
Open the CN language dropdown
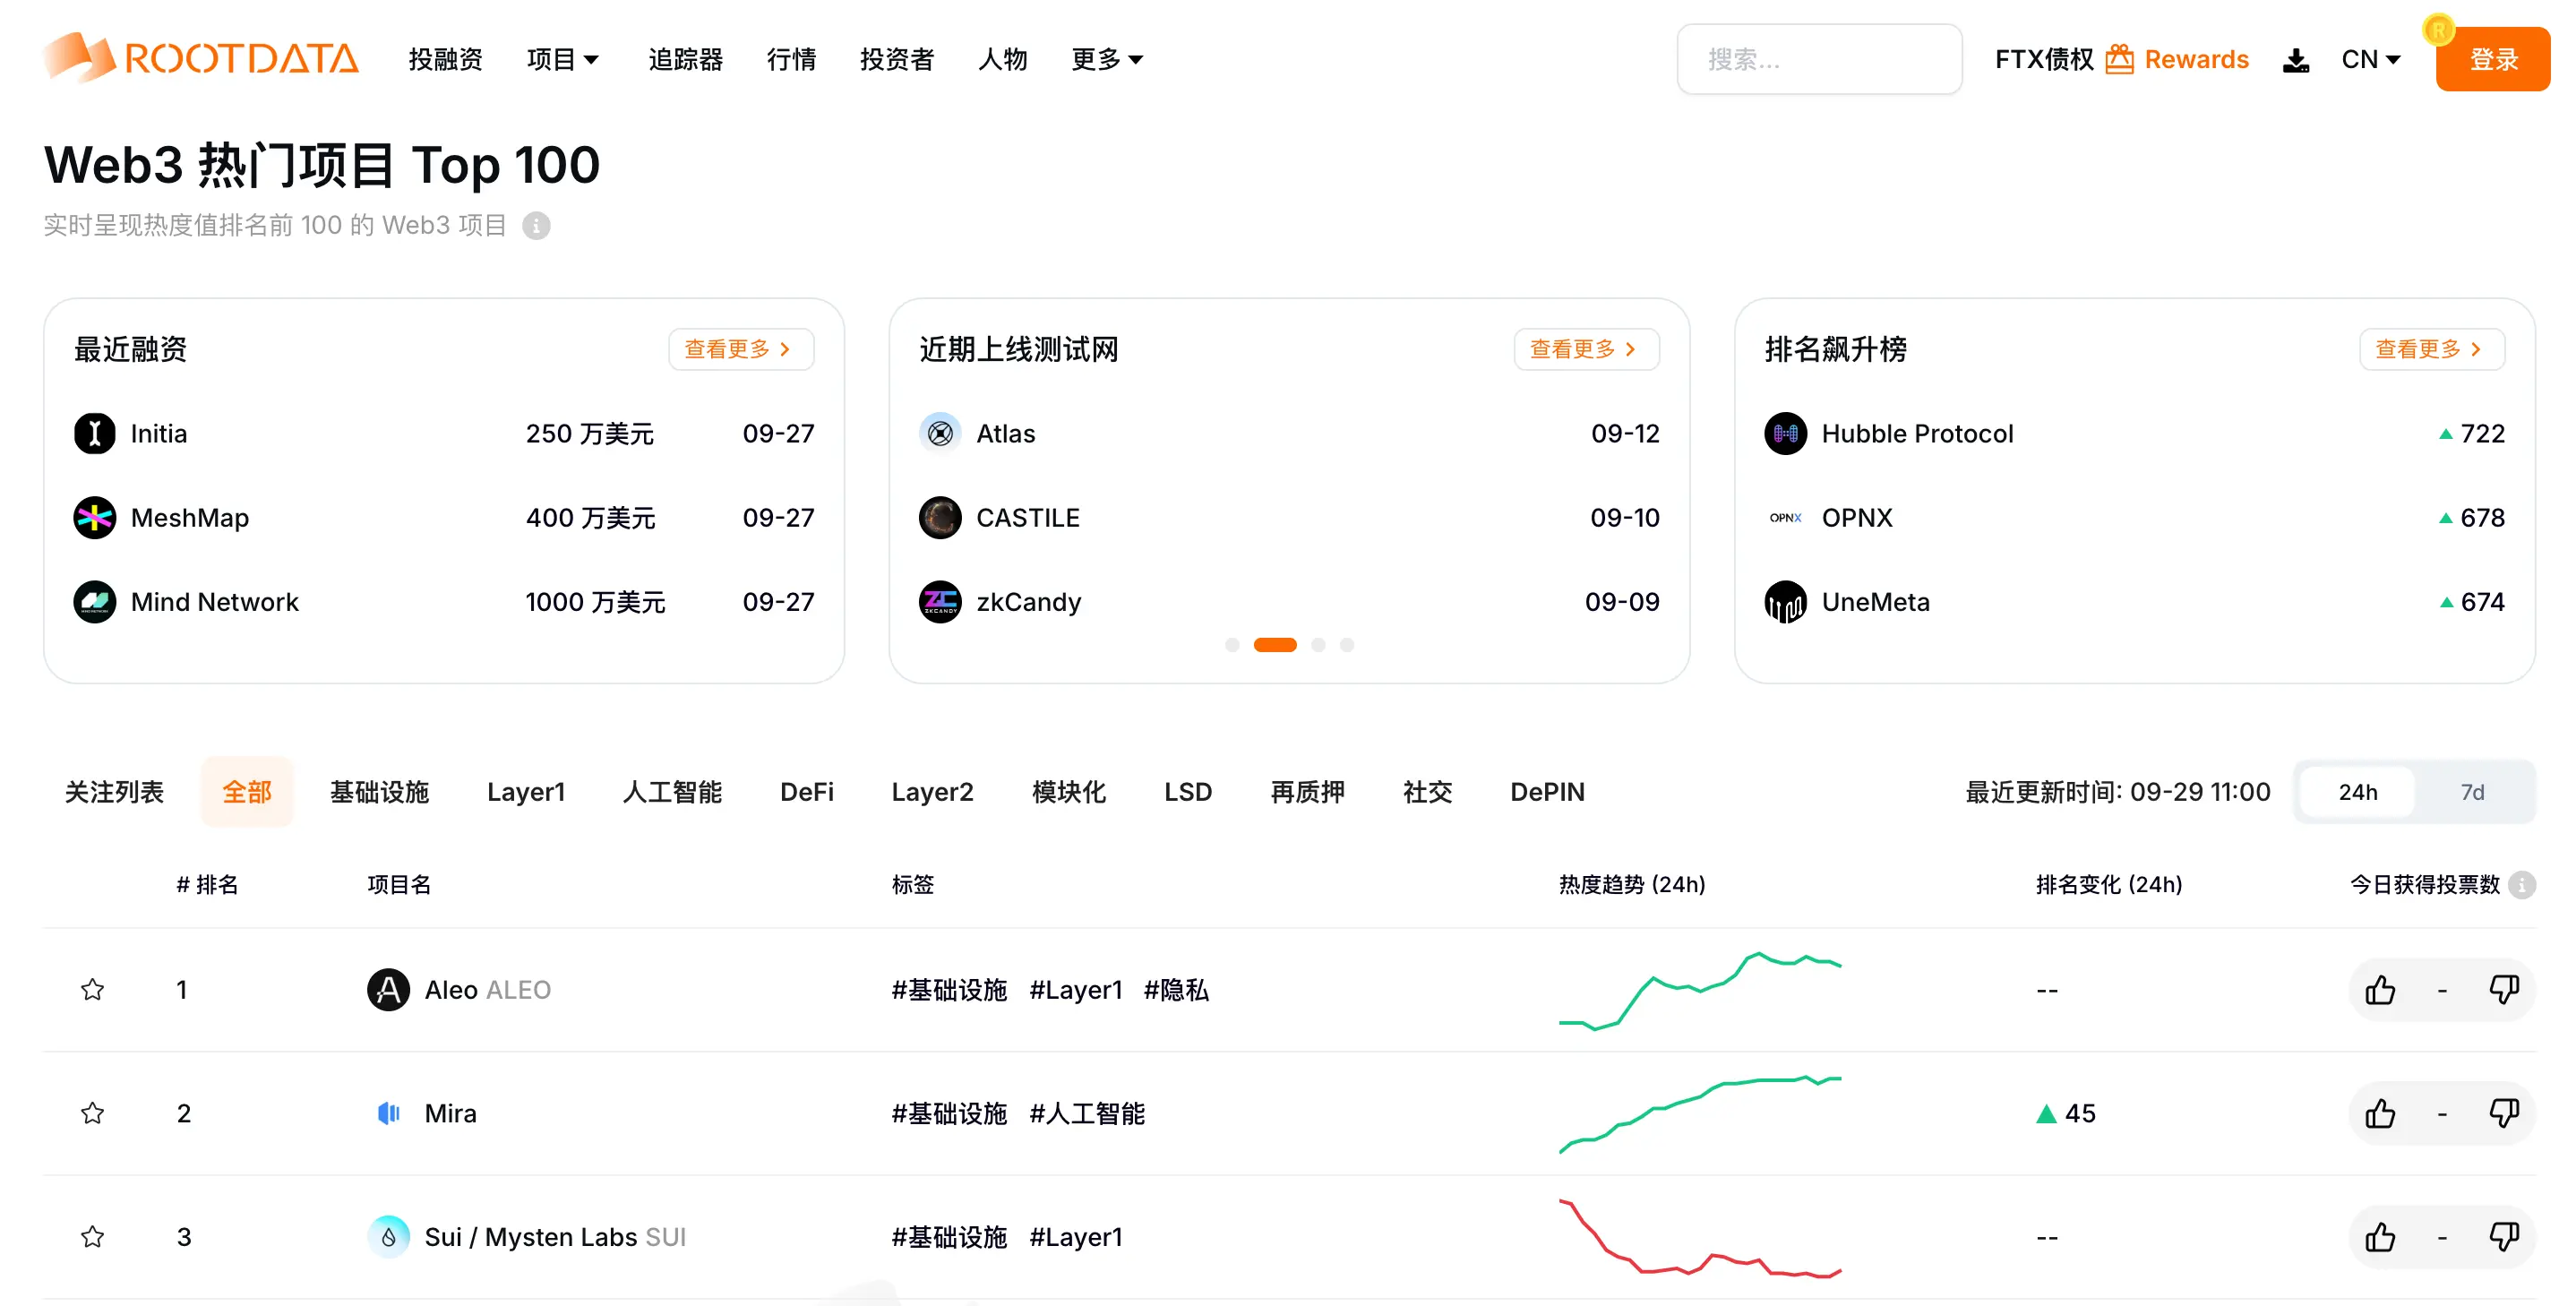coord(2370,60)
